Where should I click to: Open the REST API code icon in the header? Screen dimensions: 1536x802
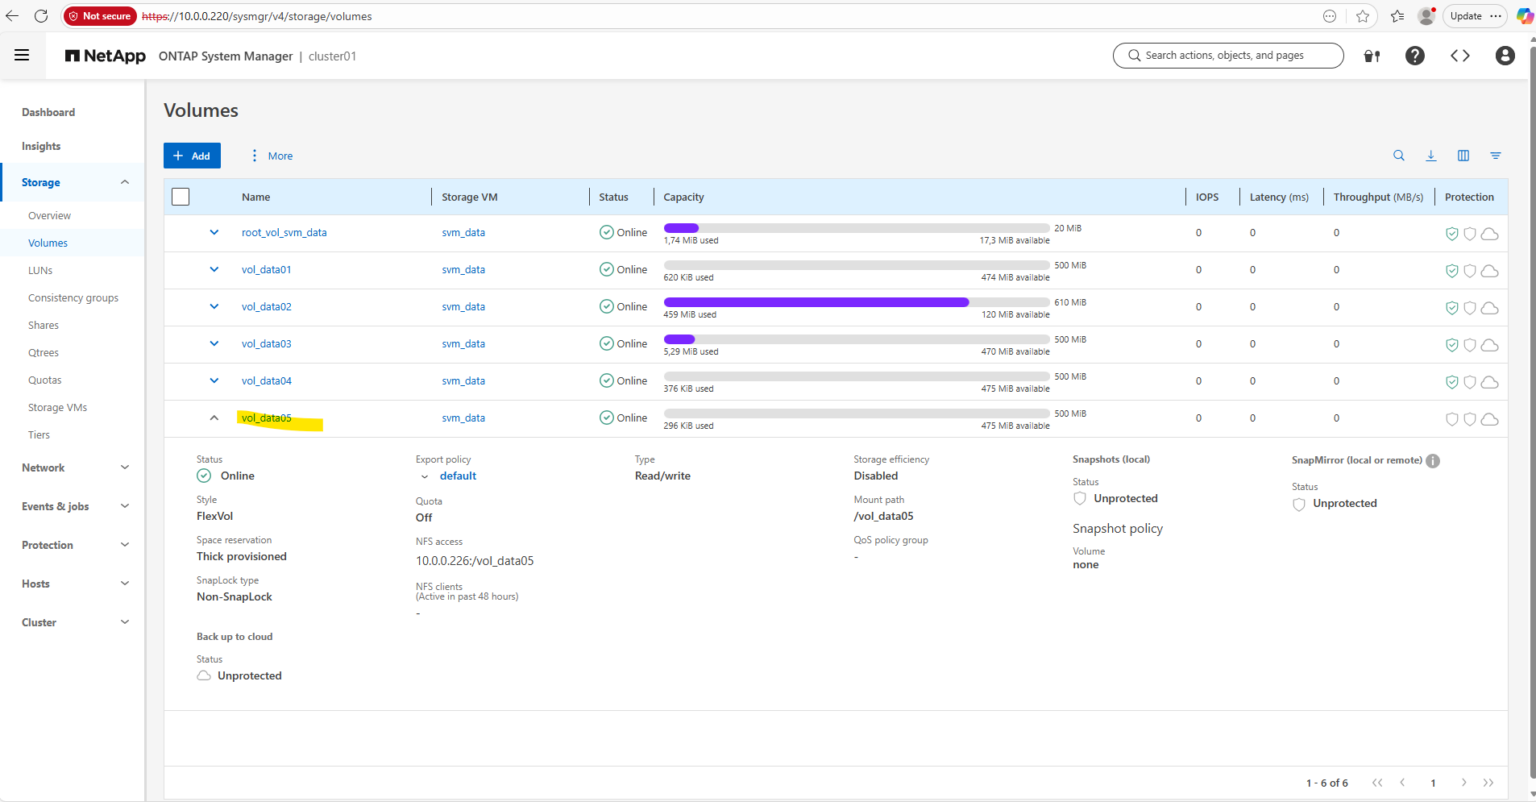tap(1459, 55)
